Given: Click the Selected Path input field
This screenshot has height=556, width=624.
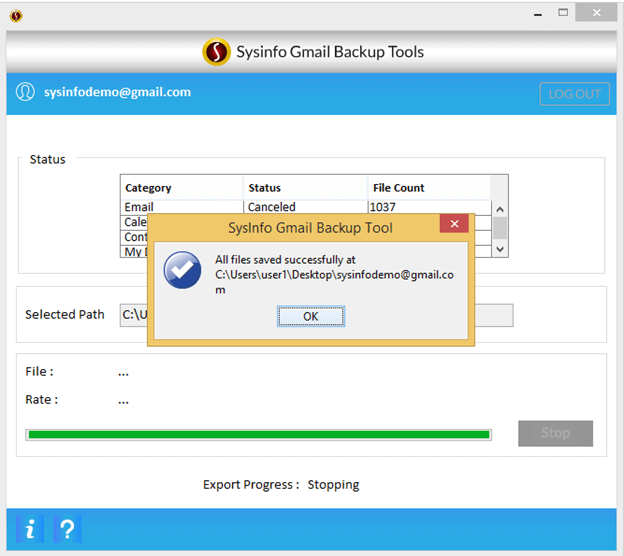Looking at the screenshot, I should (x=316, y=315).
